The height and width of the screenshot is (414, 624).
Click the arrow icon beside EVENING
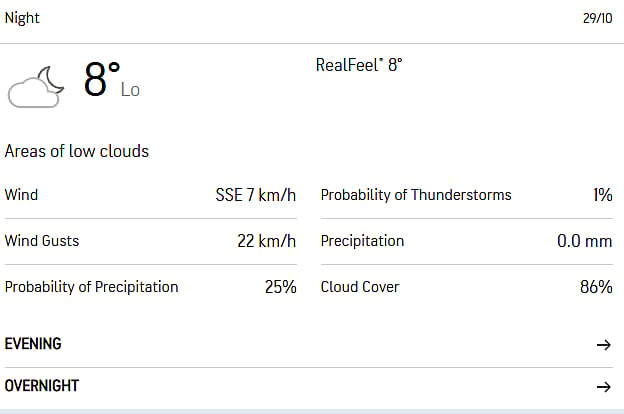click(603, 345)
